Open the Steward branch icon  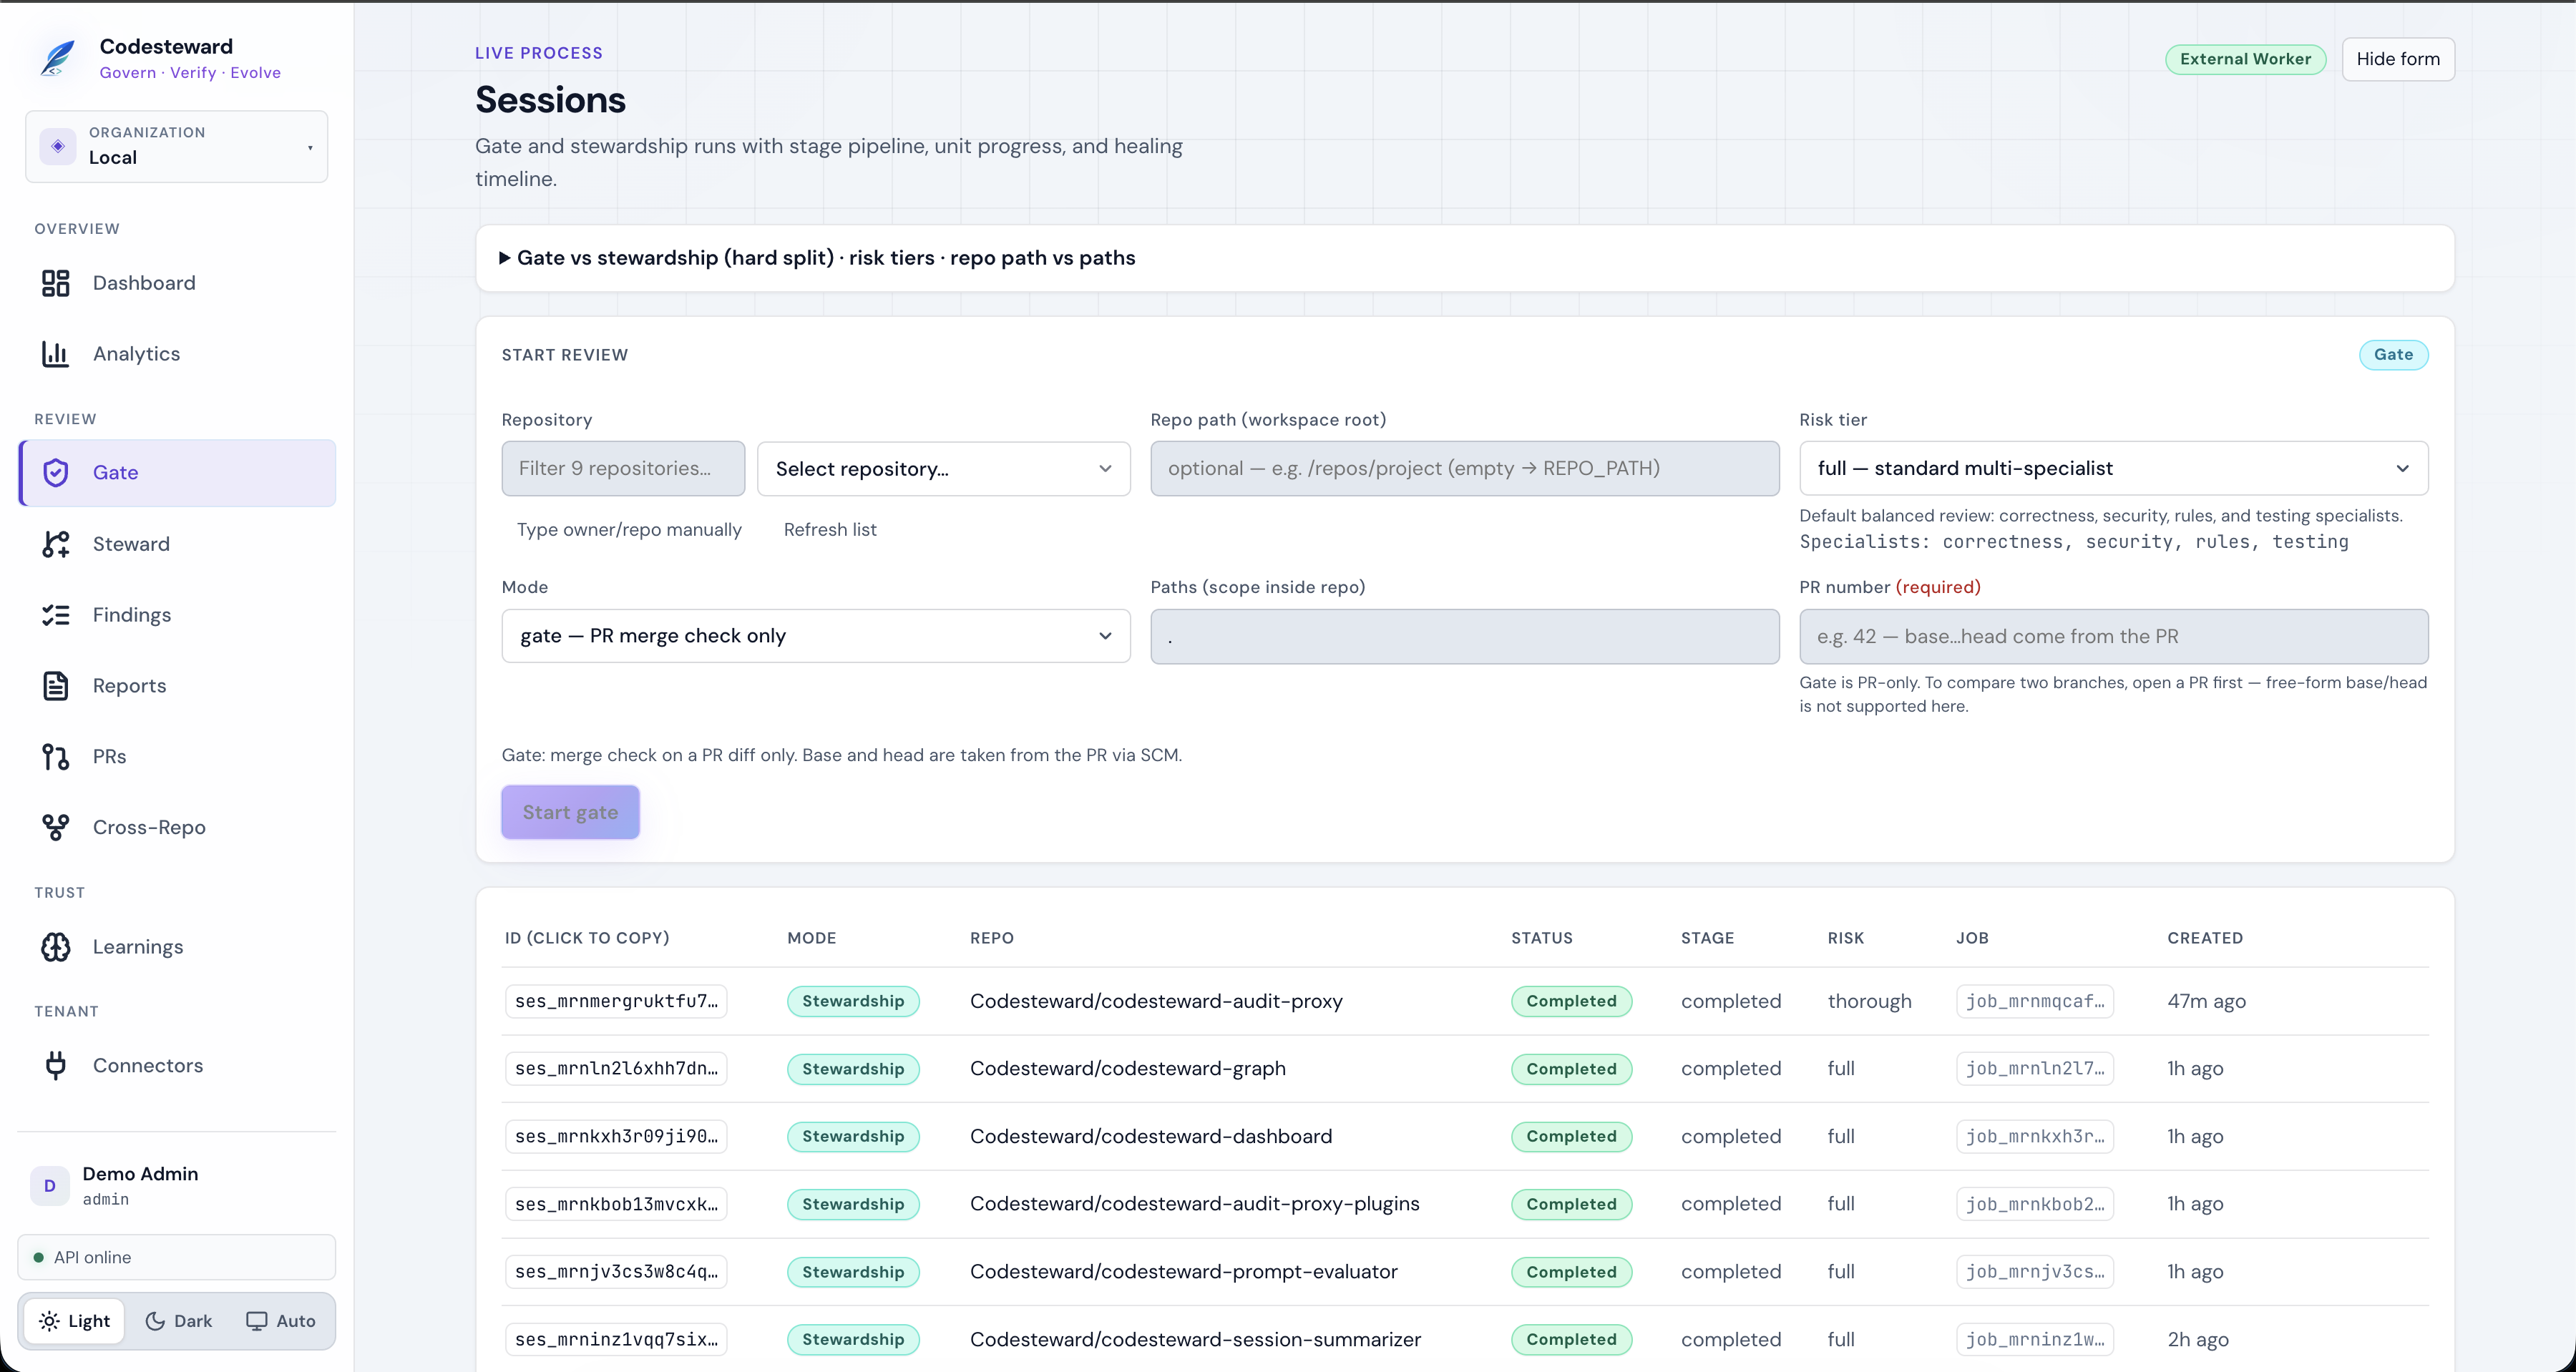pos(56,544)
